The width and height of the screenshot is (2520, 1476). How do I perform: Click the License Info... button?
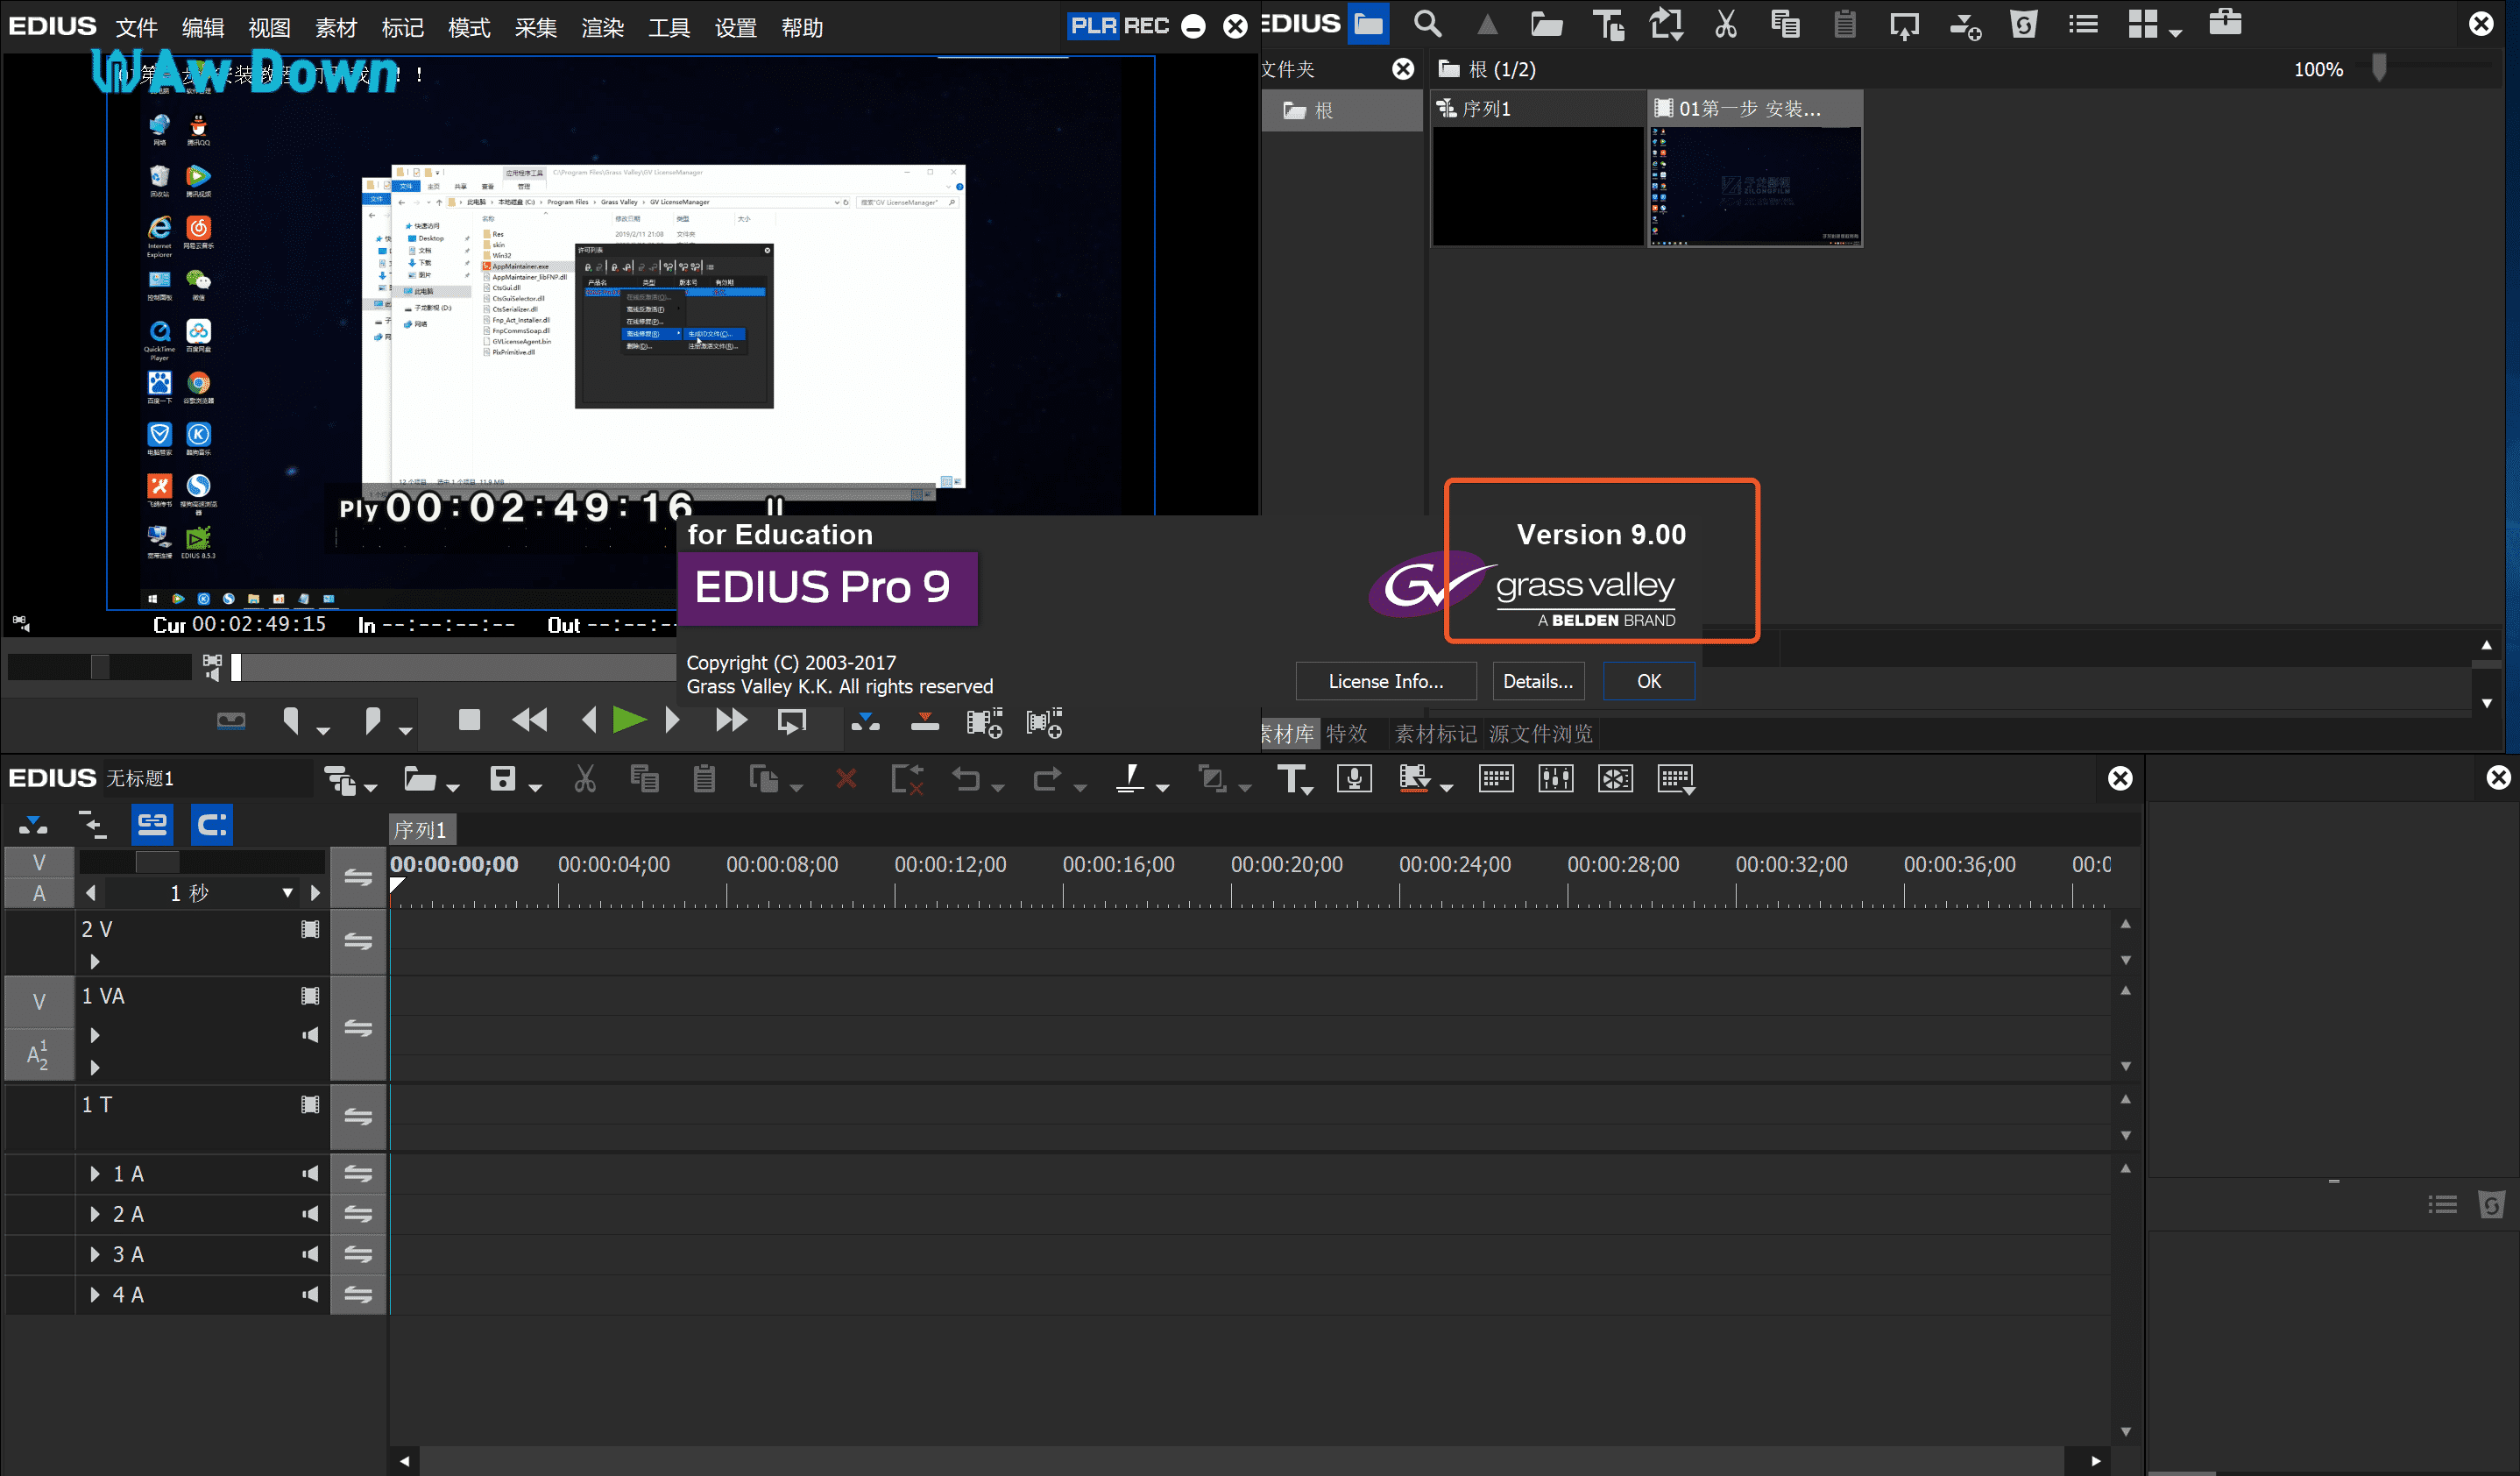(1385, 681)
